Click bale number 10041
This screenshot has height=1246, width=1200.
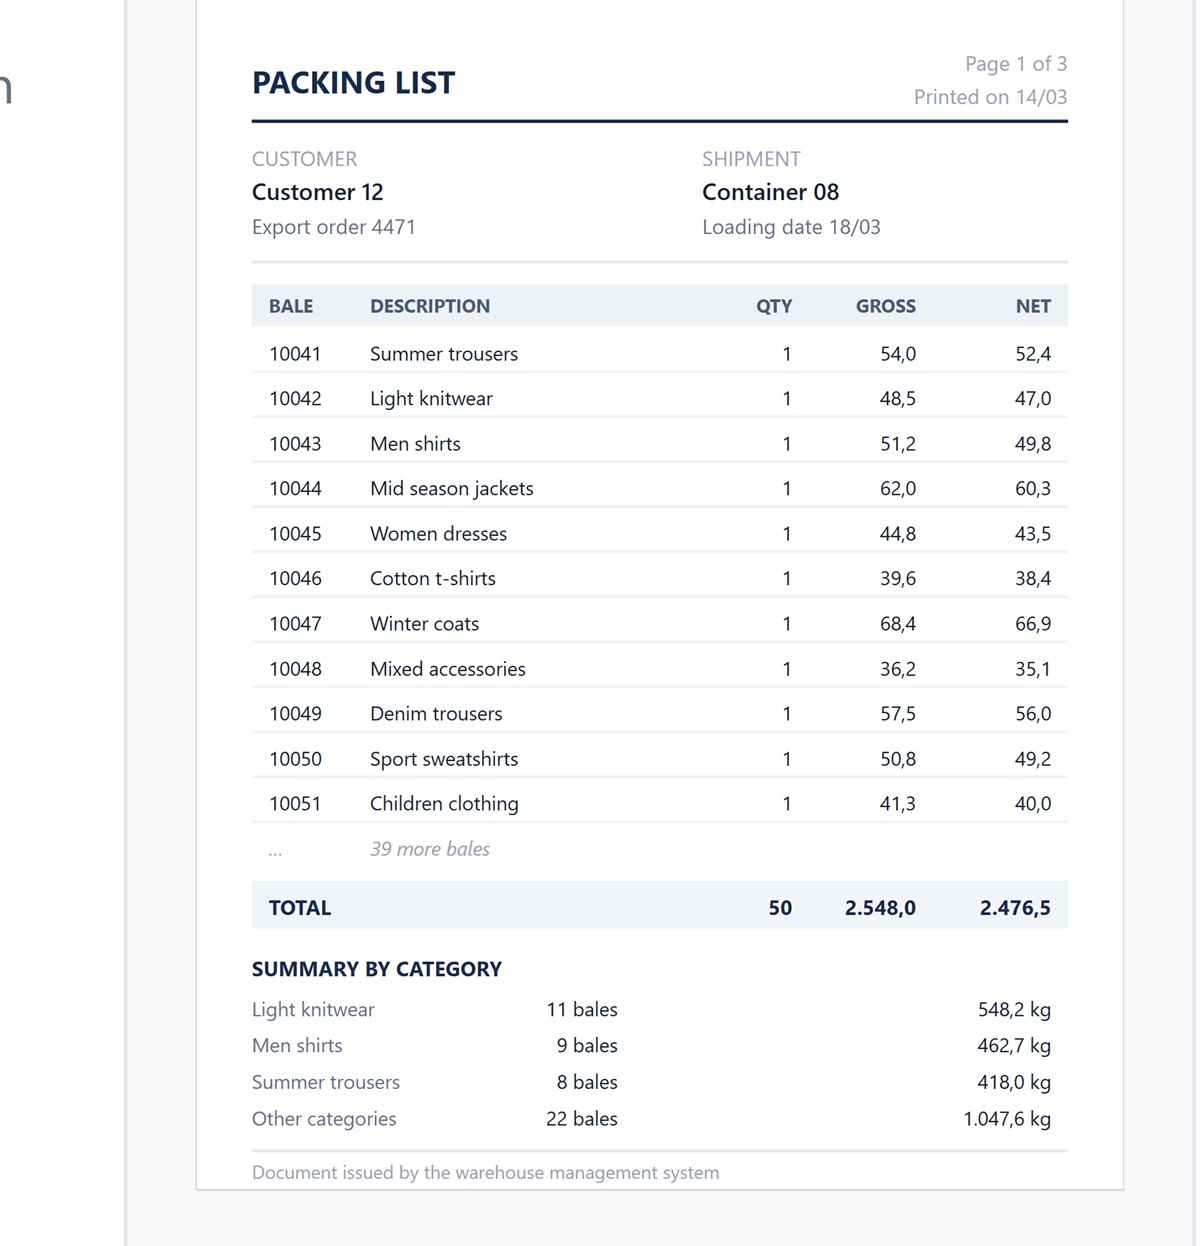pos(295,354)
